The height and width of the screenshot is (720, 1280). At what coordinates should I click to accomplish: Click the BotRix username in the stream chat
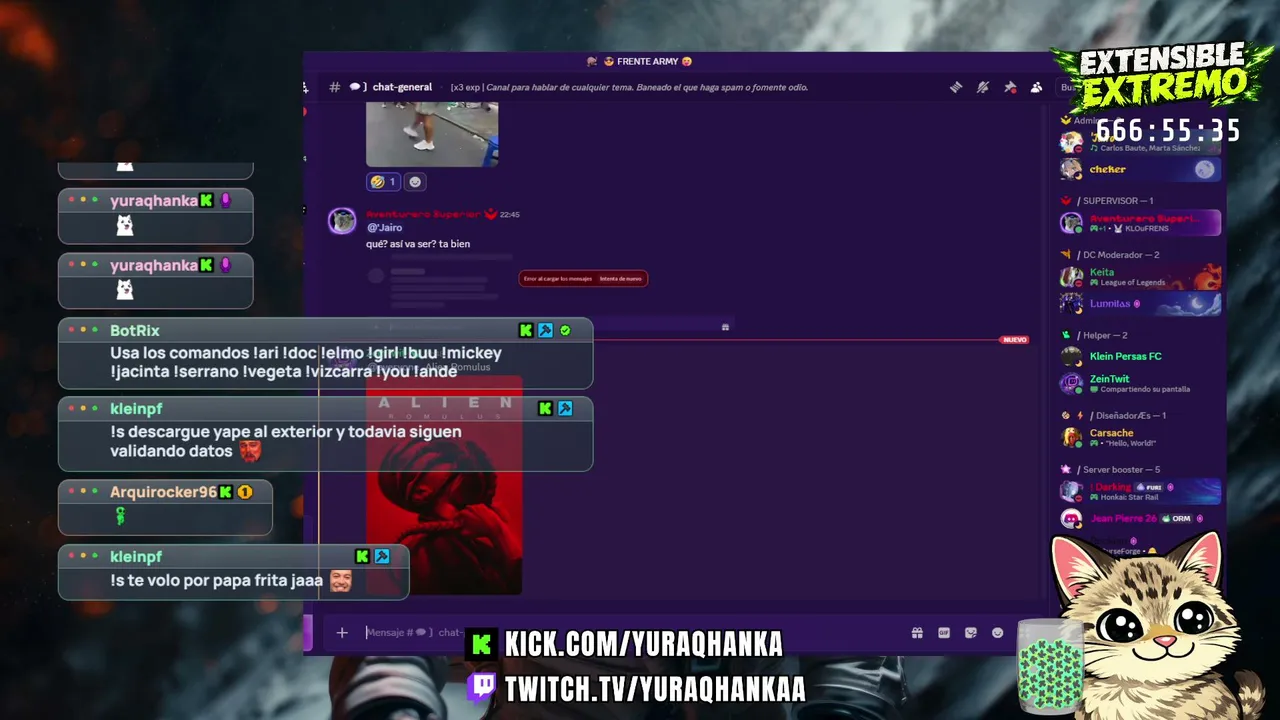click(x=135, y=330)
